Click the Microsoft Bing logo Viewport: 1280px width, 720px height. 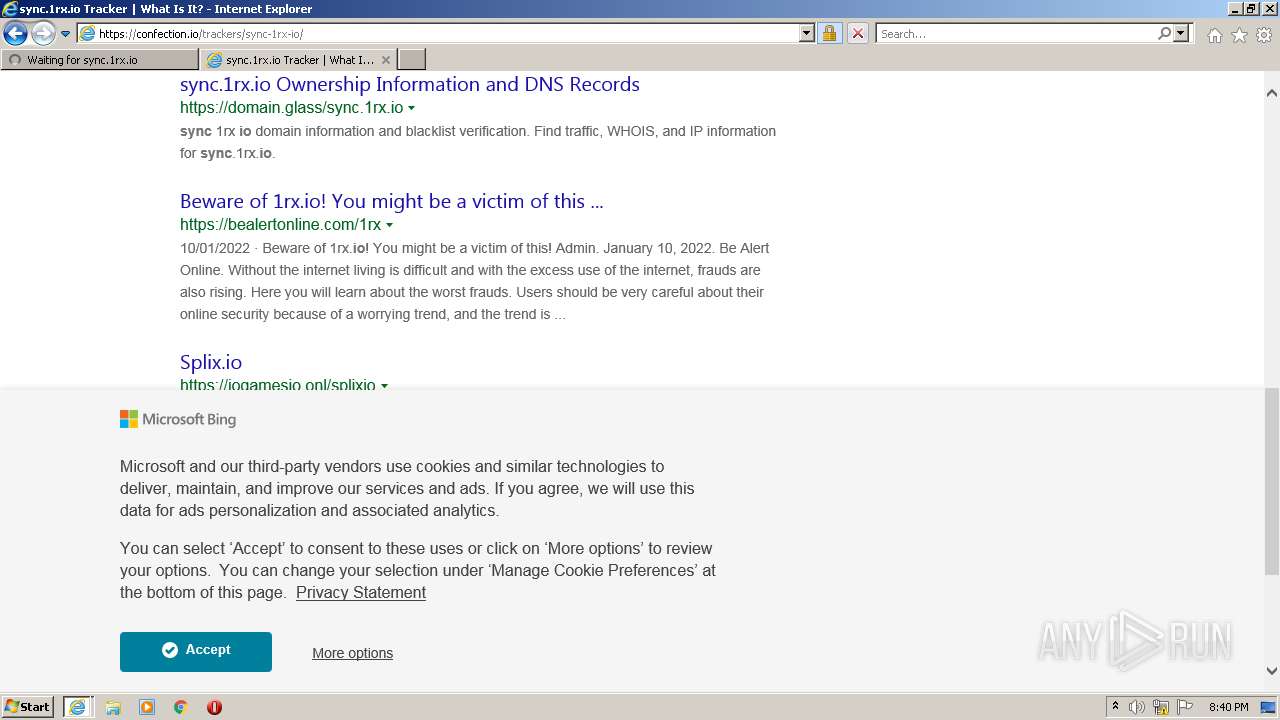coord(178,419)
